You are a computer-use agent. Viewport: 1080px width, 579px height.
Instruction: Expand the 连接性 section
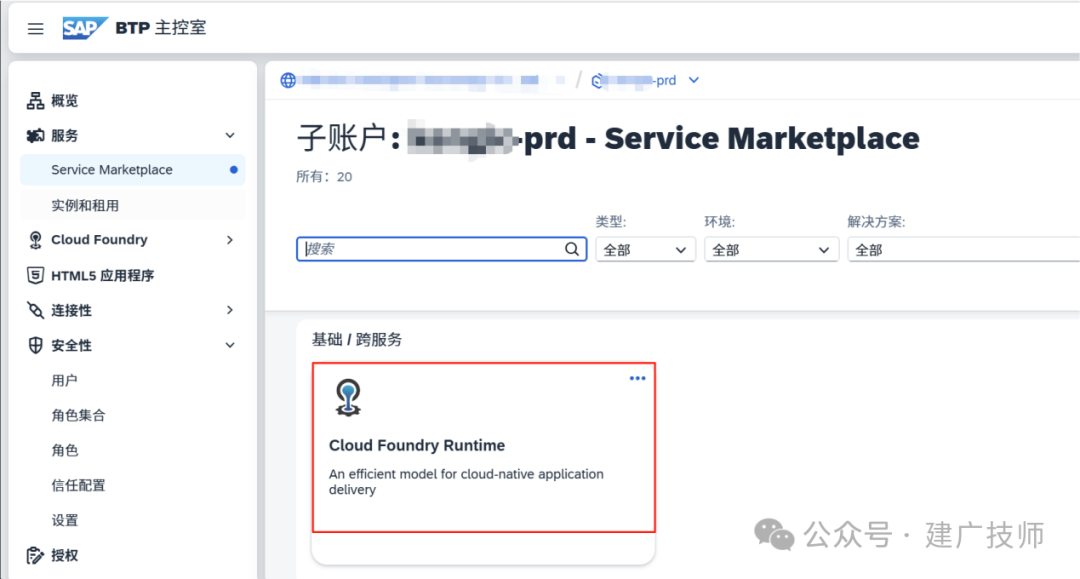pos(230,310)
